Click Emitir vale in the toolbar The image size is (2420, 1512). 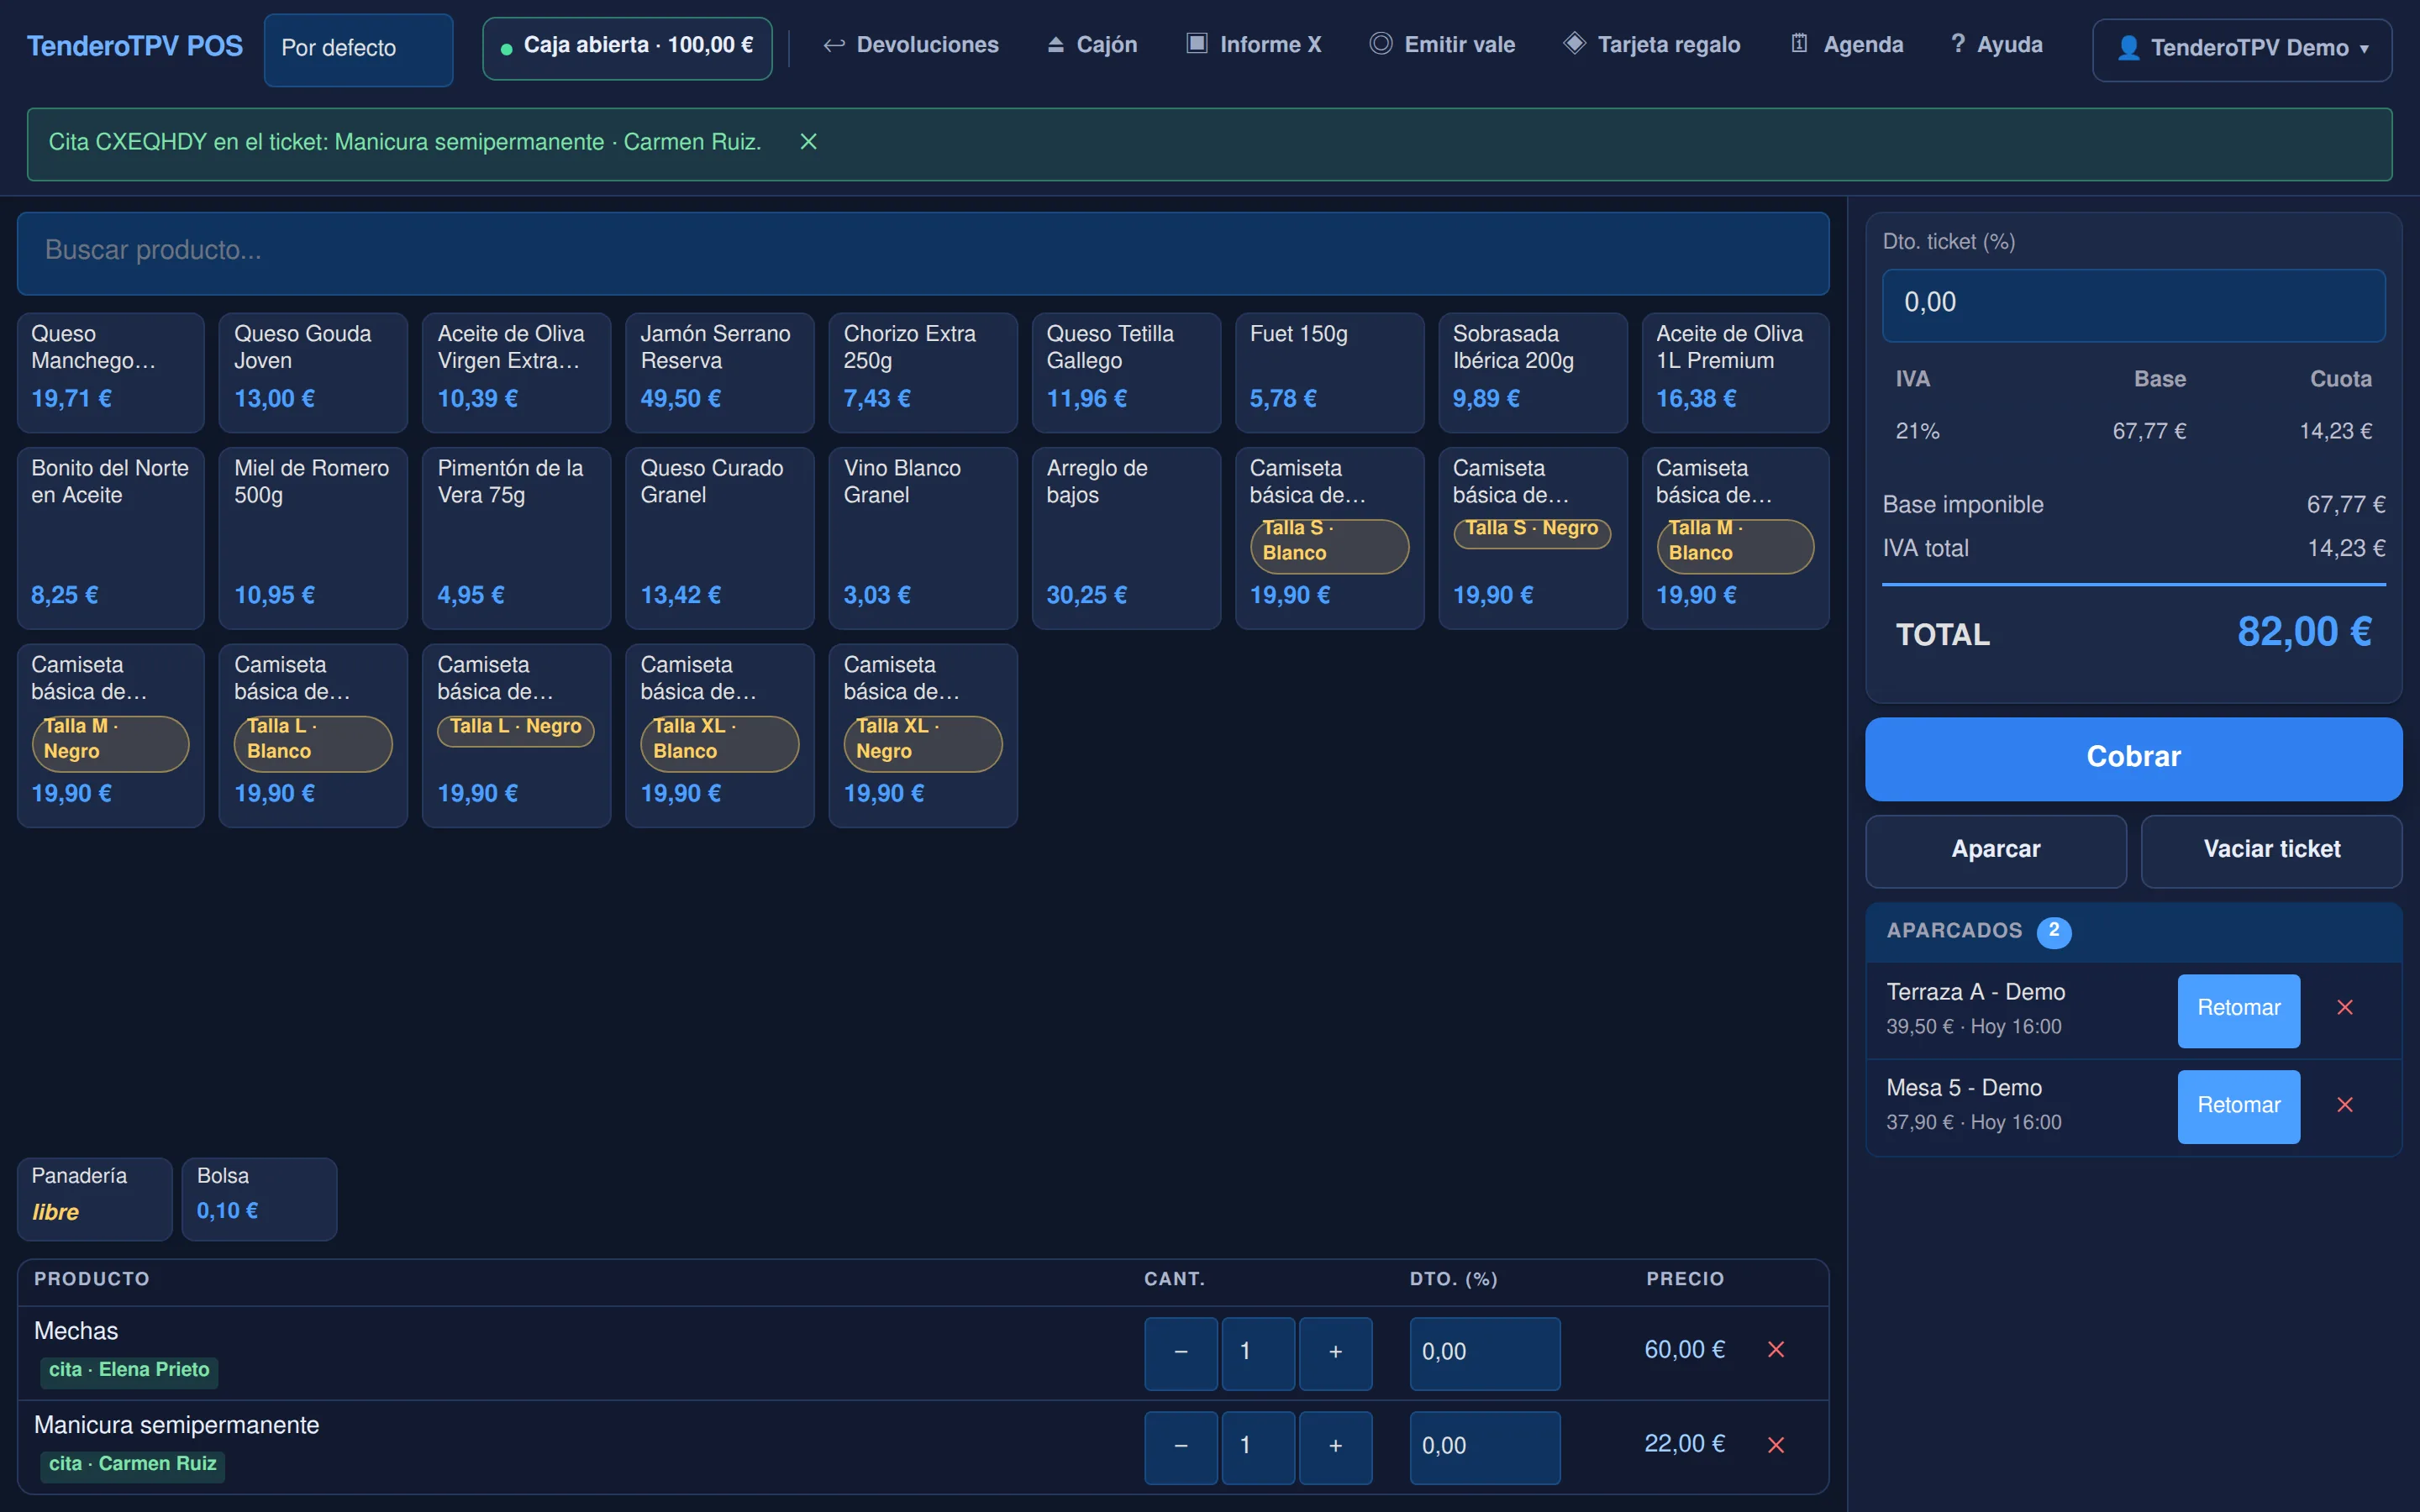point(1442,45)
